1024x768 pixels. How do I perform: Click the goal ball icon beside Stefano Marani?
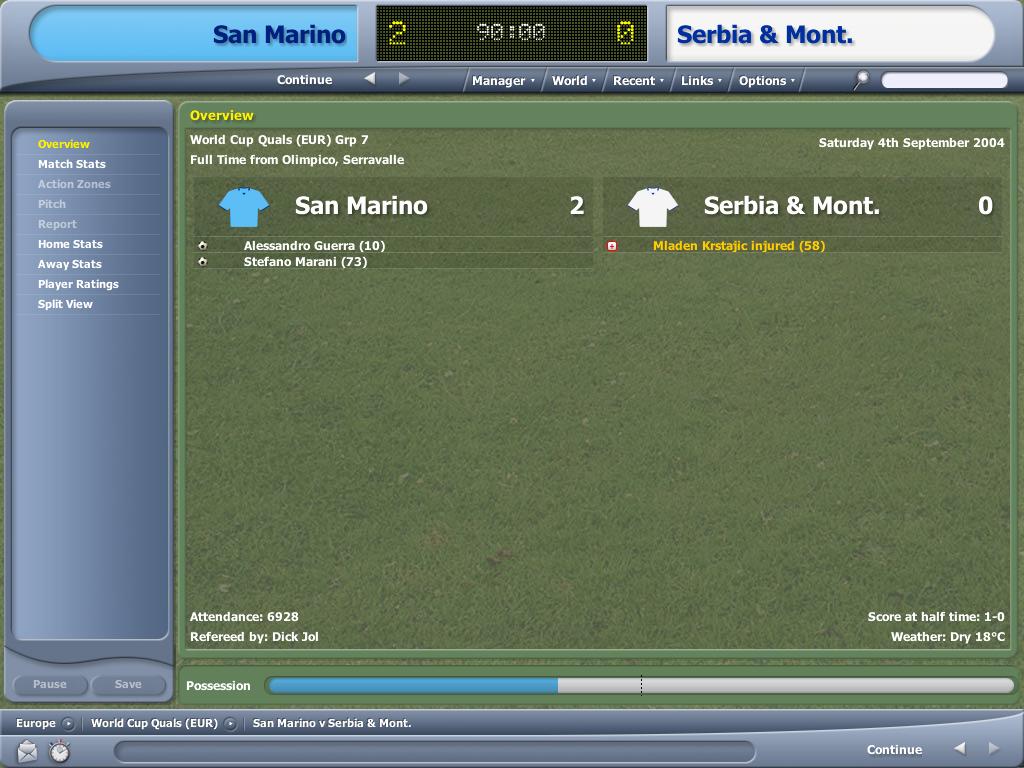coord(202,262)
